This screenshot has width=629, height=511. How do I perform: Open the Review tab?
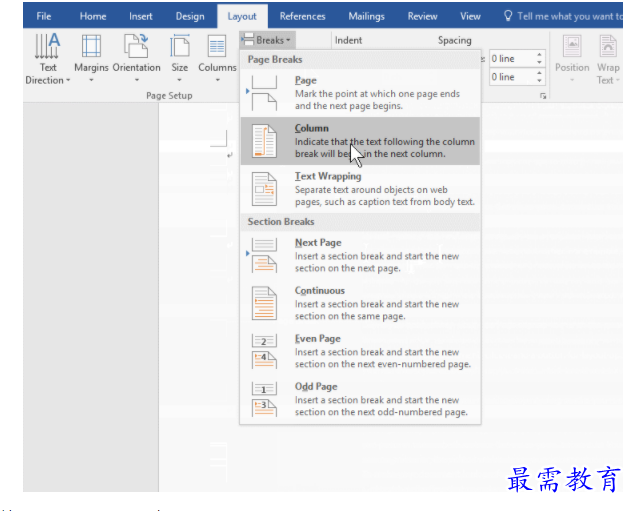(x=422, y=16)
